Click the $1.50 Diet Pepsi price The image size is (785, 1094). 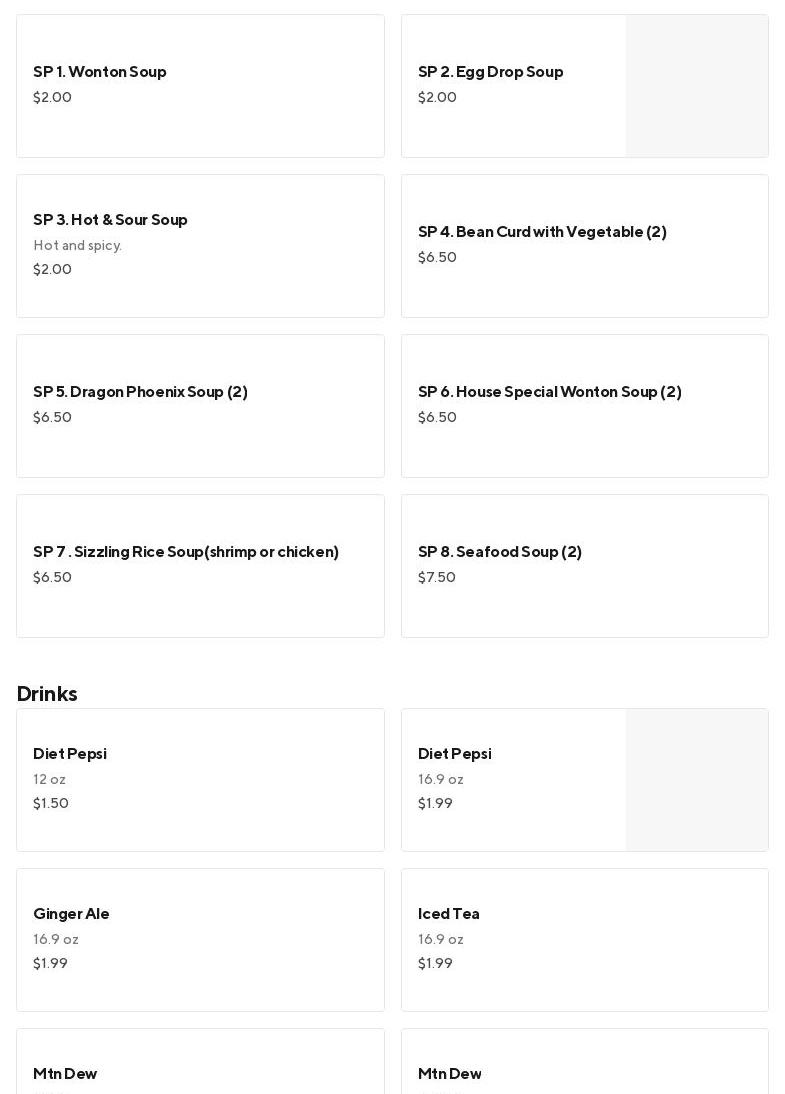click(51, 804)
